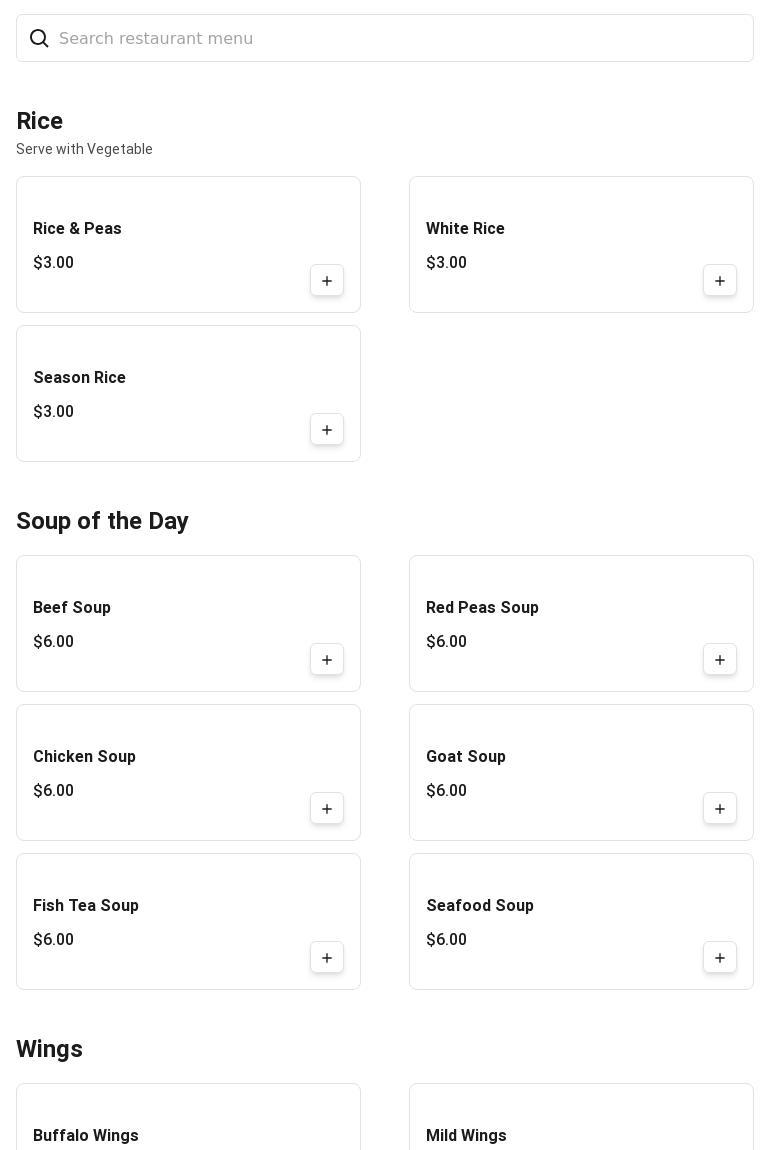
Task: Add White Rice using its plus icon
Action: [x=720, y=281]
